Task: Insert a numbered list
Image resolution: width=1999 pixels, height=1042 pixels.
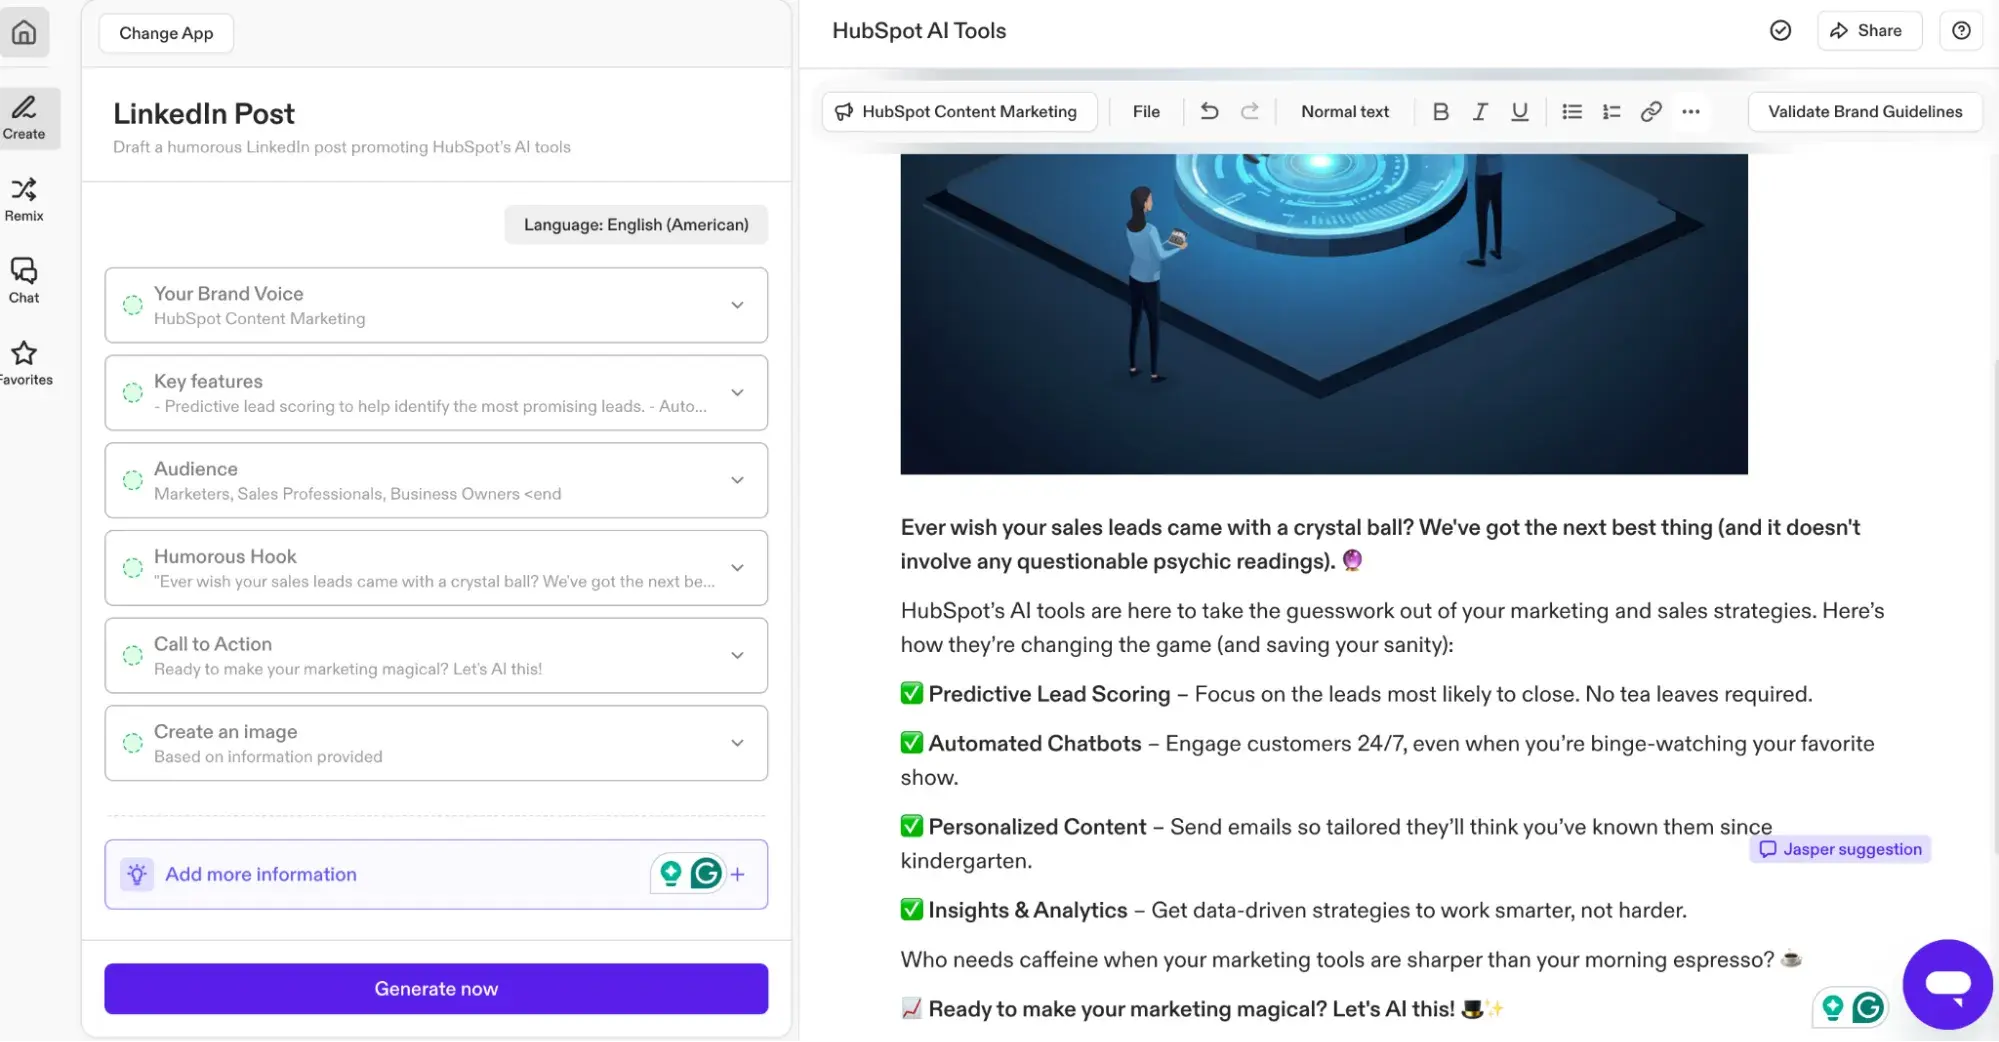Action: tap(1611, 112)
